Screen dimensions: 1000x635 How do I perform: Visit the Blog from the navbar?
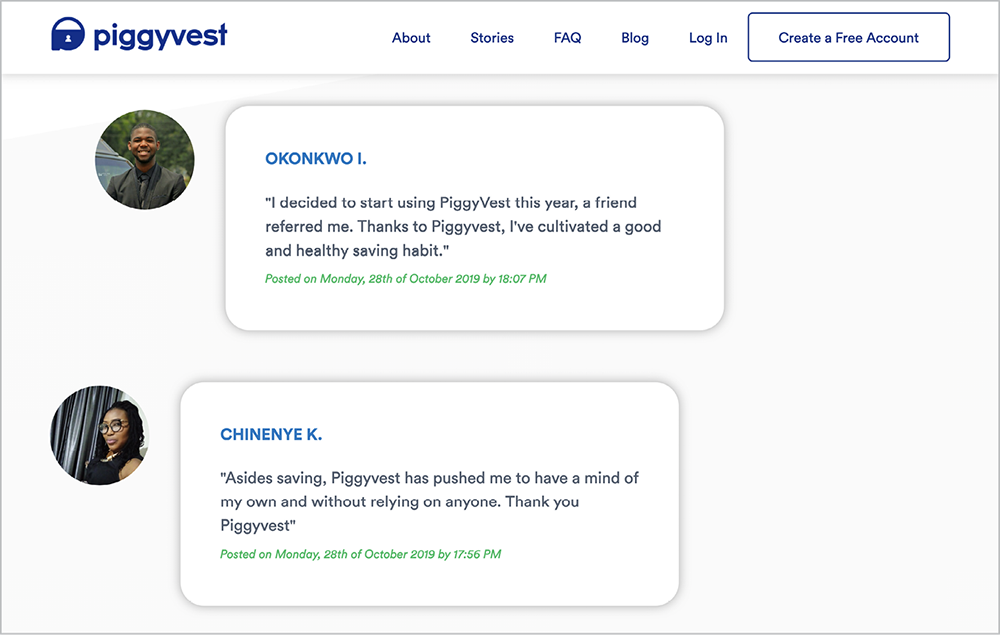coord(634,38)
